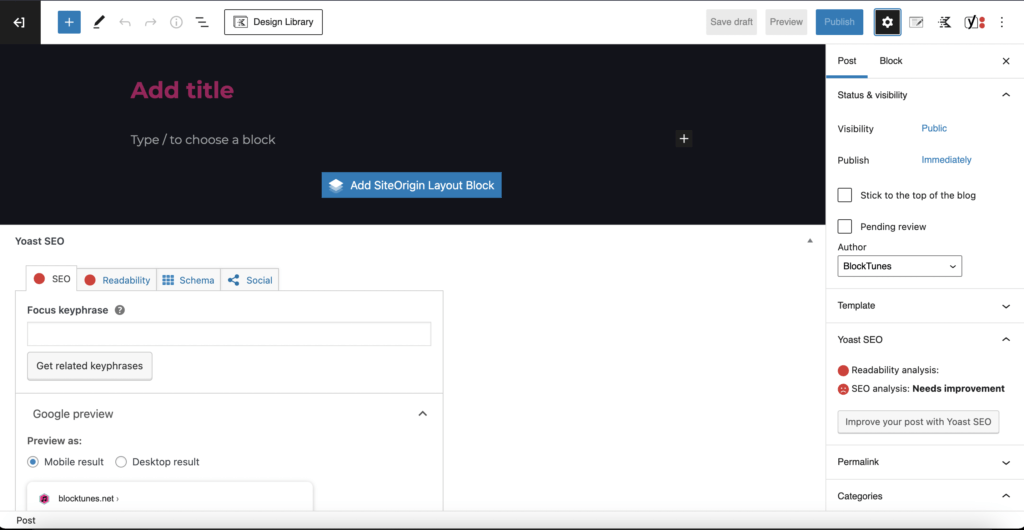
Task: Click the Readability analysis red dot
Action: (843, 371)
